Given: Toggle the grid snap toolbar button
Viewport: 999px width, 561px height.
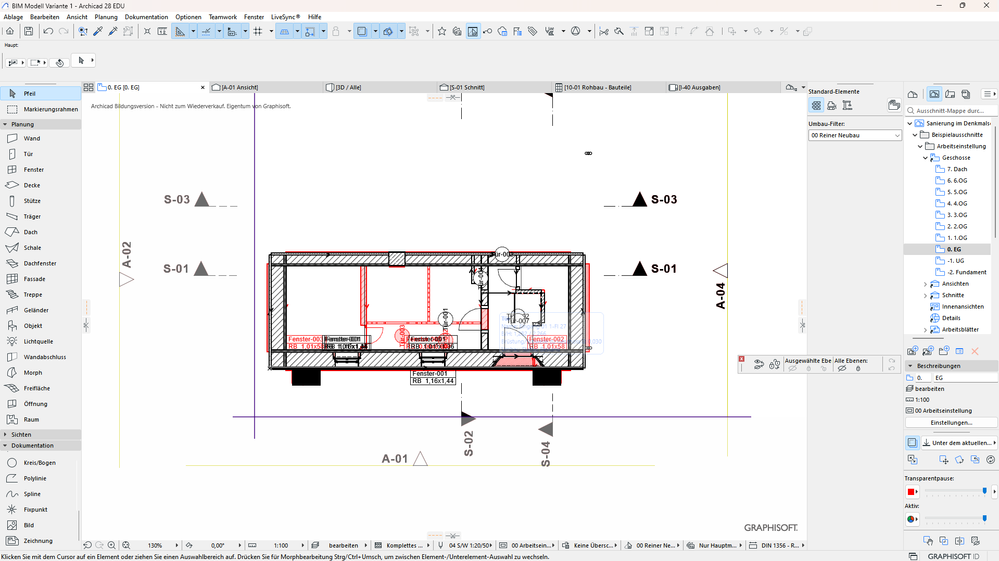Looking at the screenshot, I should click(x=258, y=32).
